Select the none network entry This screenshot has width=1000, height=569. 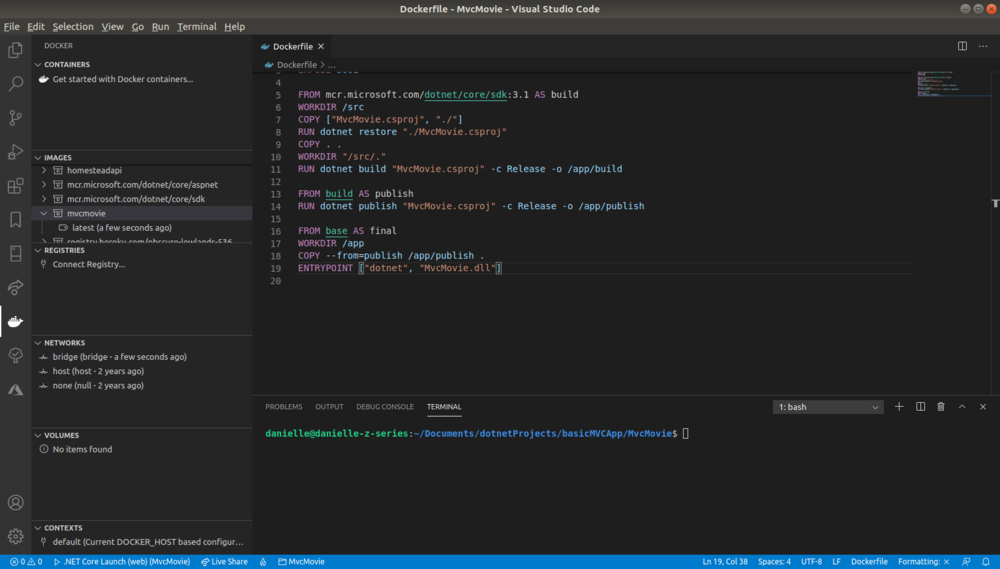pyautogui.click(x=98, y=385)
